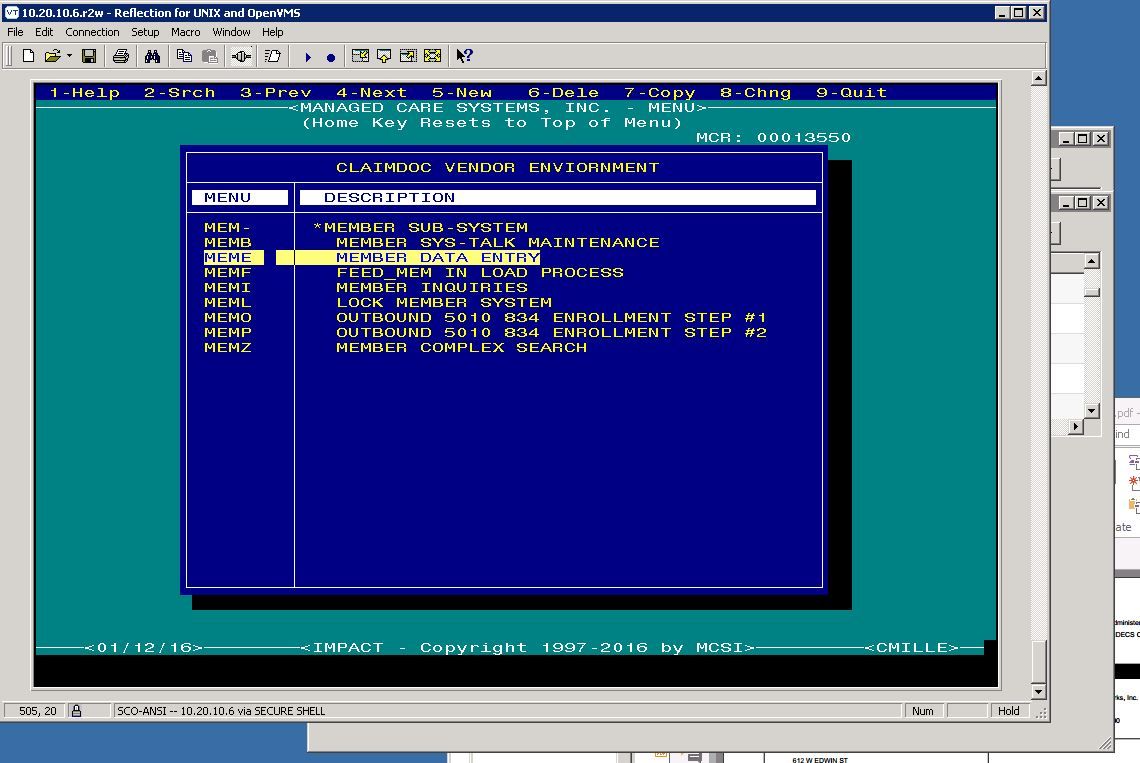Expand the Open button dropdown arrow

(x=69, y=56)
